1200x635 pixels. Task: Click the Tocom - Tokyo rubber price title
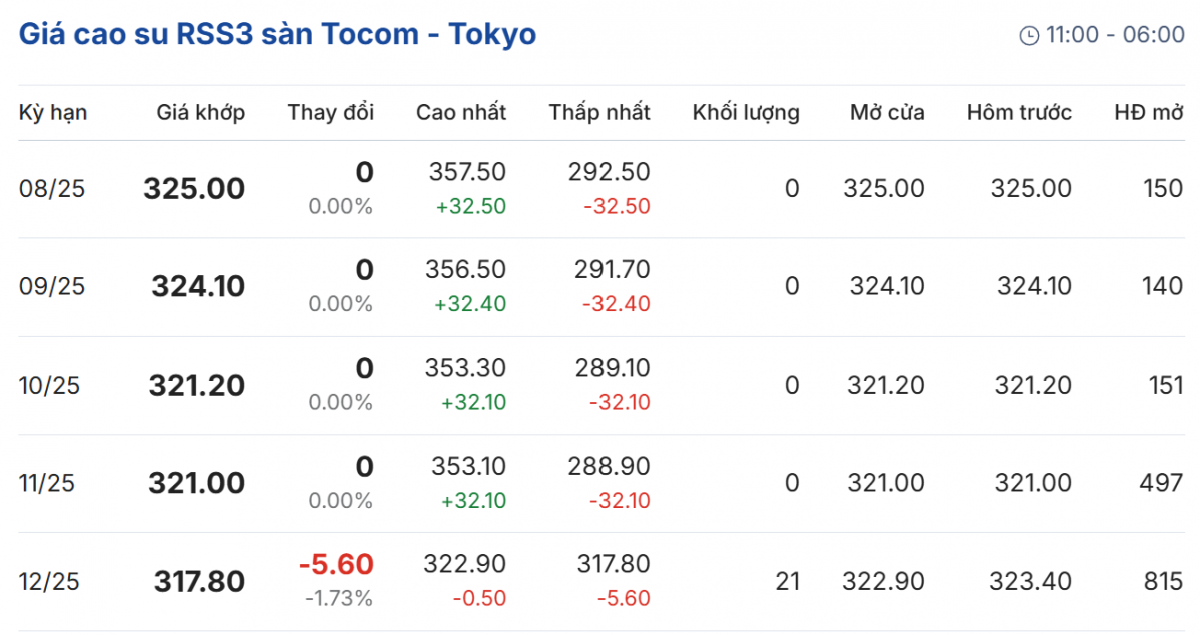point(277,34)
